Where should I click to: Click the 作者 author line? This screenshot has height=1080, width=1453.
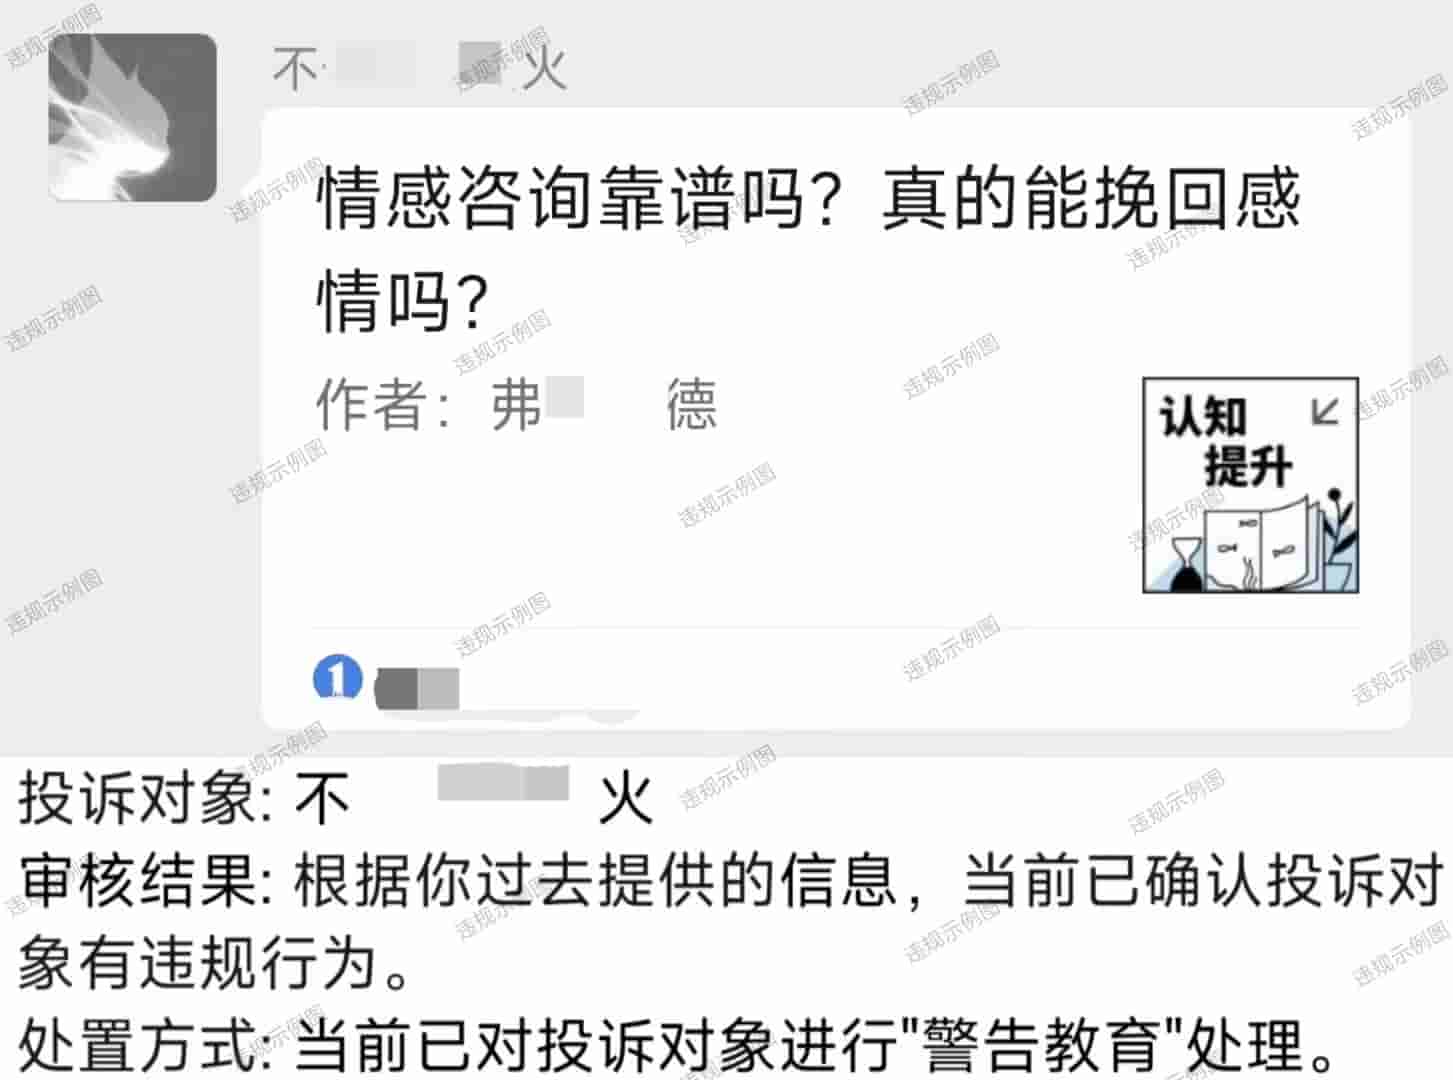(x=516, y=405)
